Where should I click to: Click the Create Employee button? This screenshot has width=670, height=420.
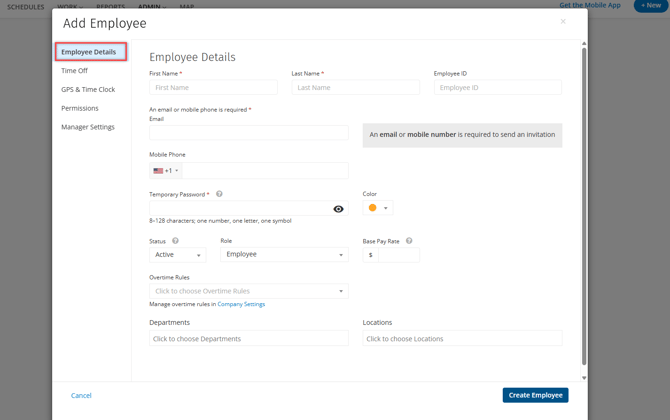pos(535,395)
